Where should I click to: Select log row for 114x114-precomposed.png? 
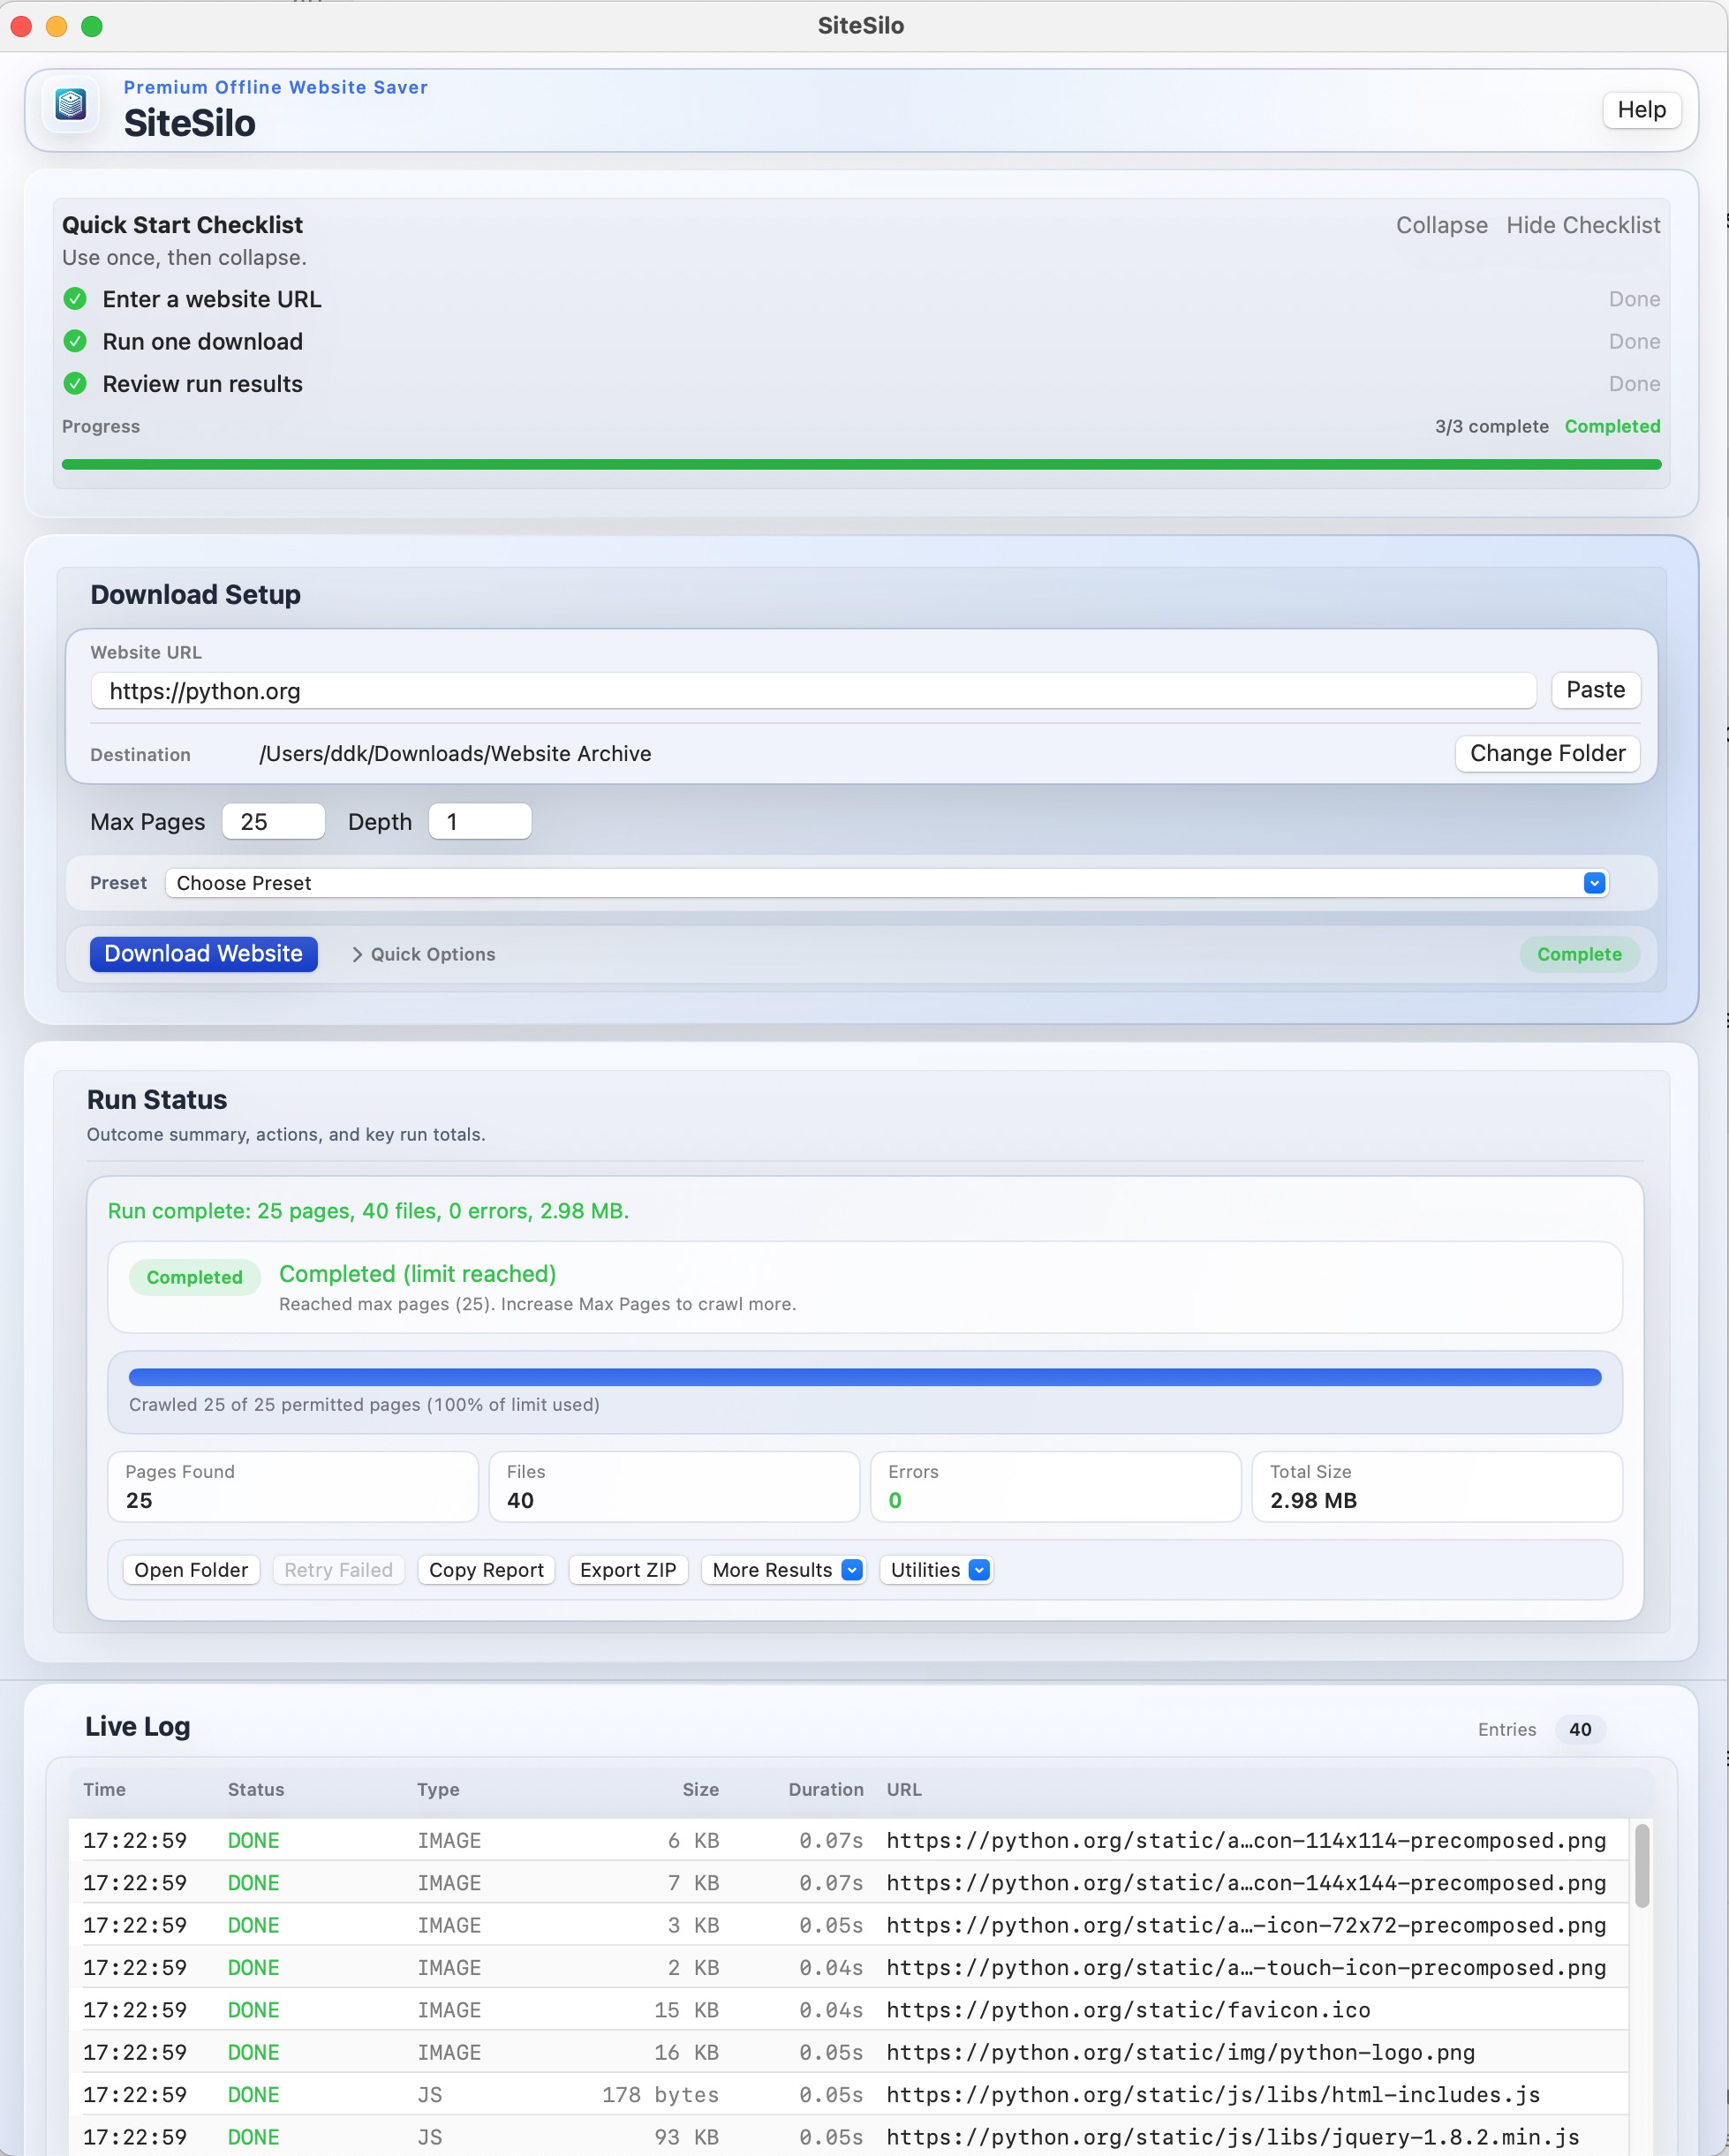click(x=848, y=1840)
